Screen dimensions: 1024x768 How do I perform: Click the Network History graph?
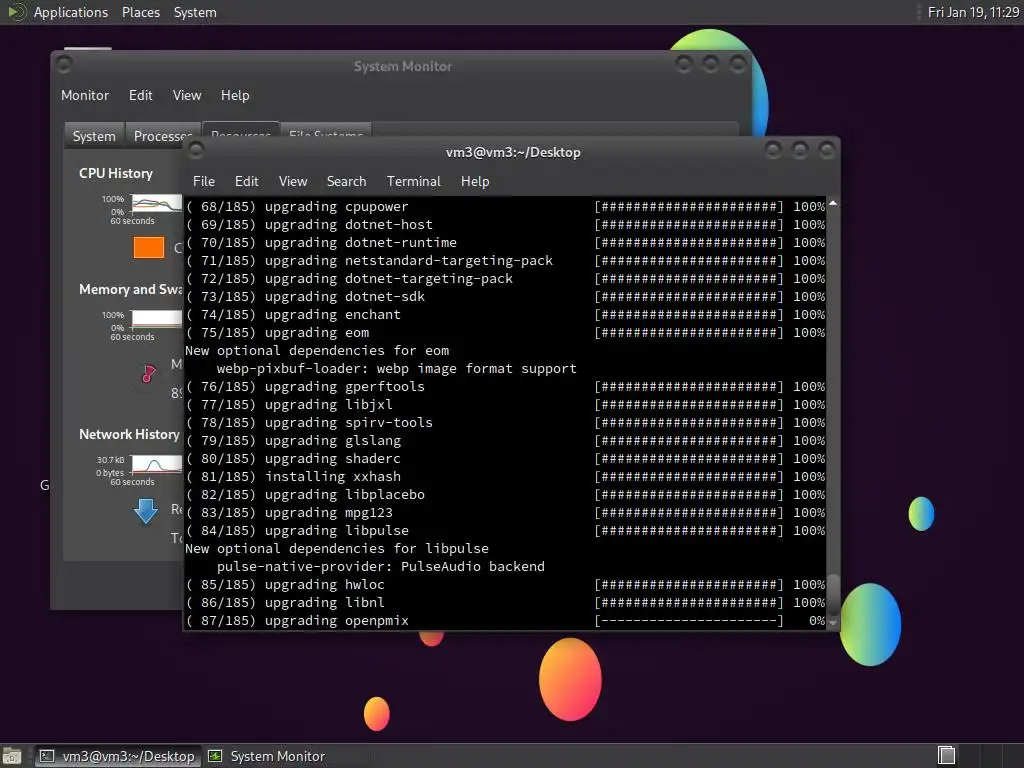(x=157, y=464)
